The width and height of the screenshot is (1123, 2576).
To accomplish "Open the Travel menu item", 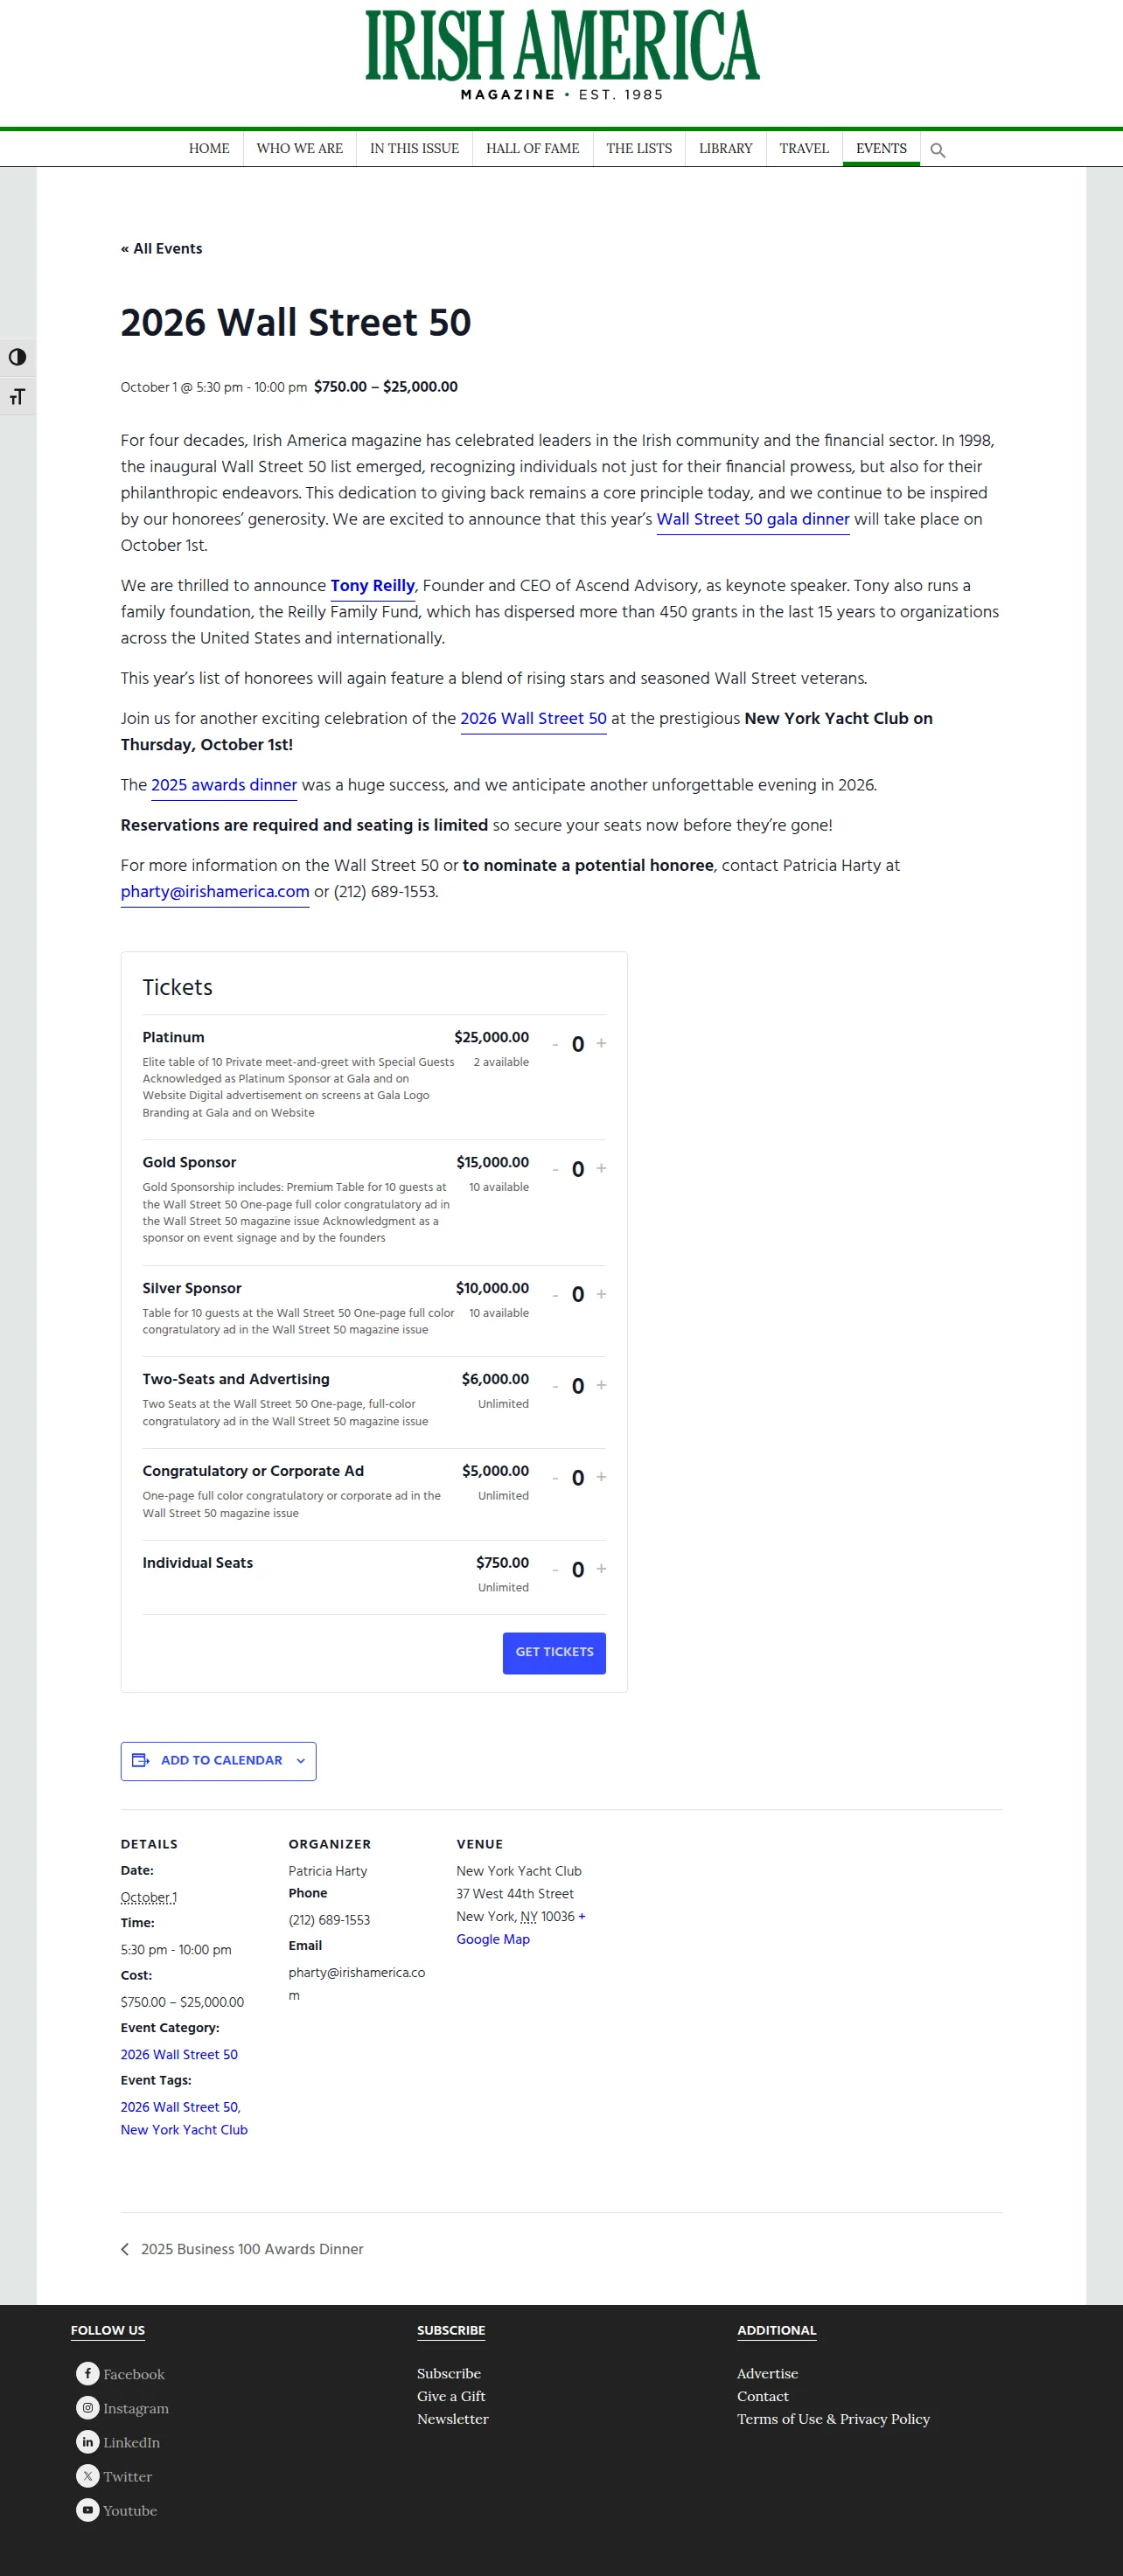I will click(x=804, y=148).
